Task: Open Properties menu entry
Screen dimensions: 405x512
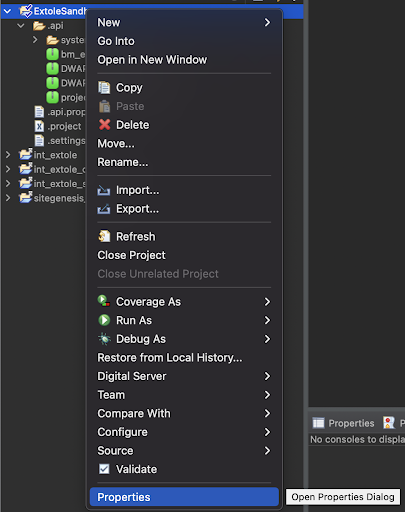Action: point(184,497)
